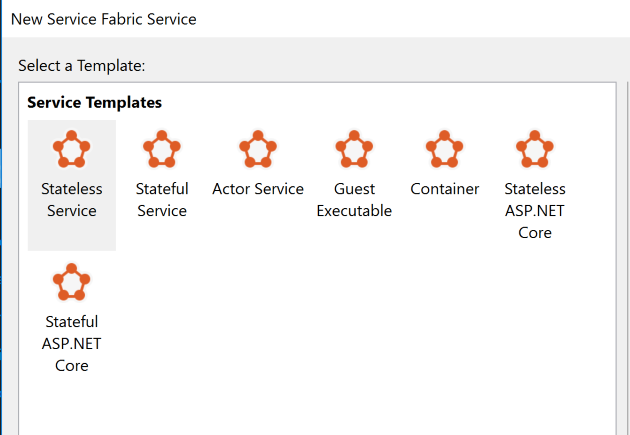Click the "Actor Service" text label
This screenshot has width=630, height=435.
point(258,189)
